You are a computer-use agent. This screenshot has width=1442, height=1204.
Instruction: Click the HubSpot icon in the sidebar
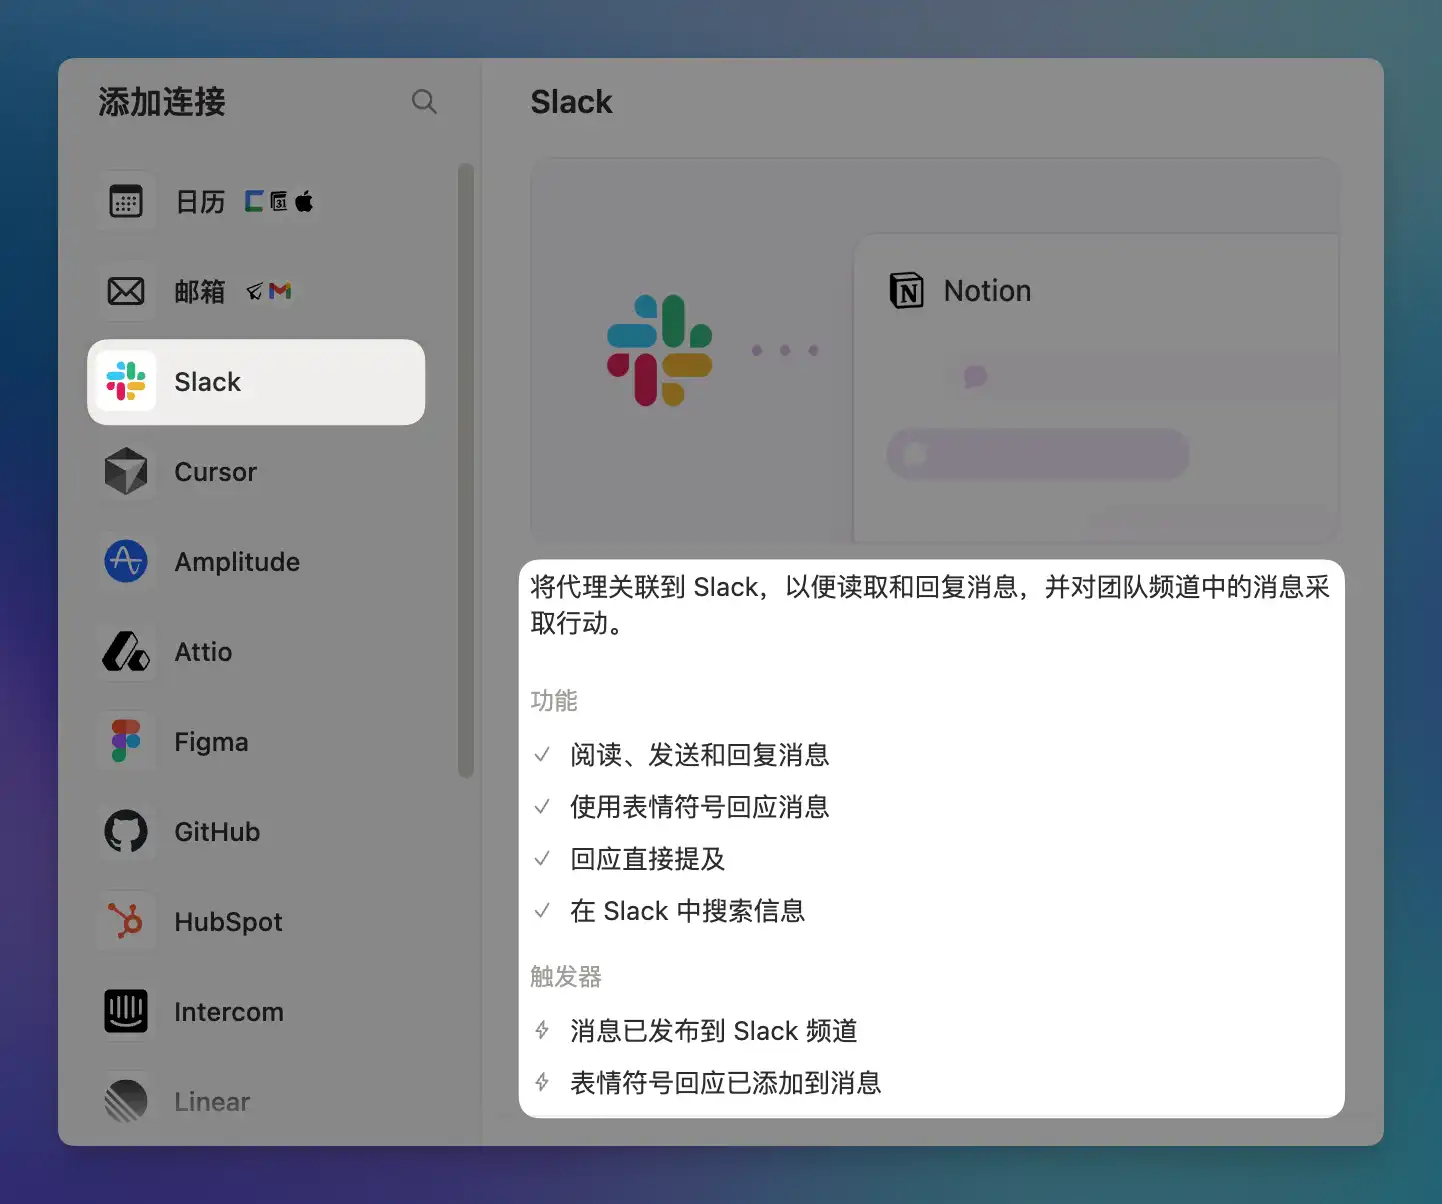126,921
